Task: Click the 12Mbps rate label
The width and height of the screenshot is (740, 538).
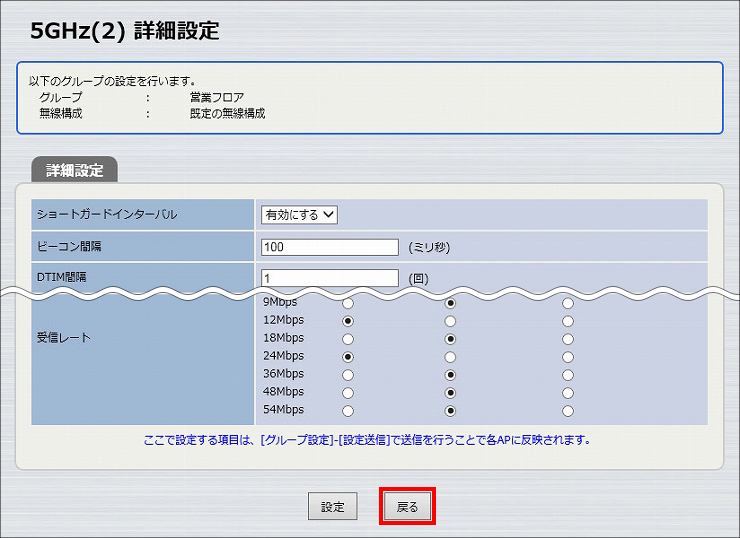Action: click(x=283, y=320)
